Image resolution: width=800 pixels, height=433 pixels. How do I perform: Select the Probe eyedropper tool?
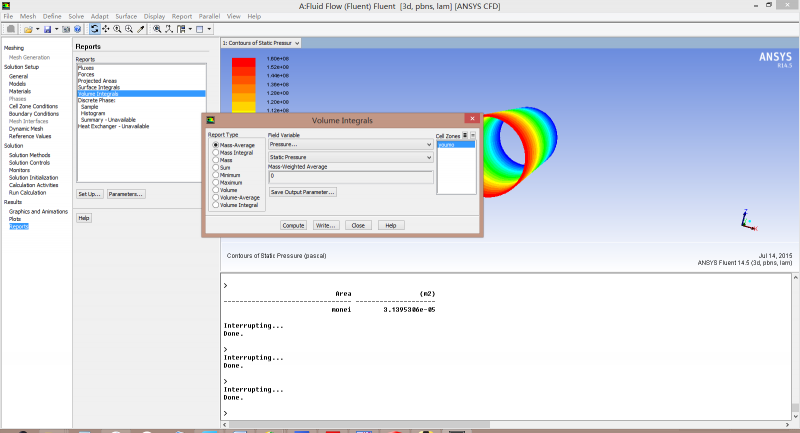[x=141, y=29]
